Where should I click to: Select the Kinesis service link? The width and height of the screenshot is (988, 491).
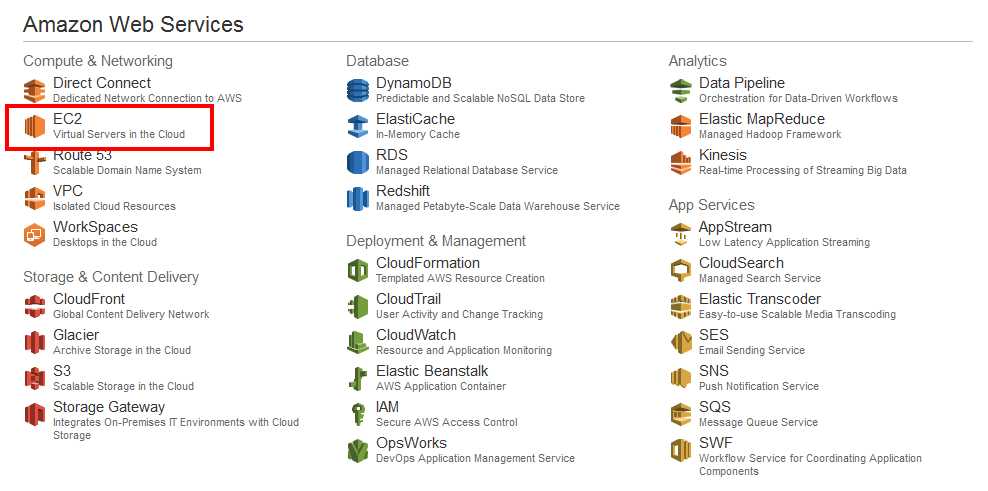(x=723, y=155)
